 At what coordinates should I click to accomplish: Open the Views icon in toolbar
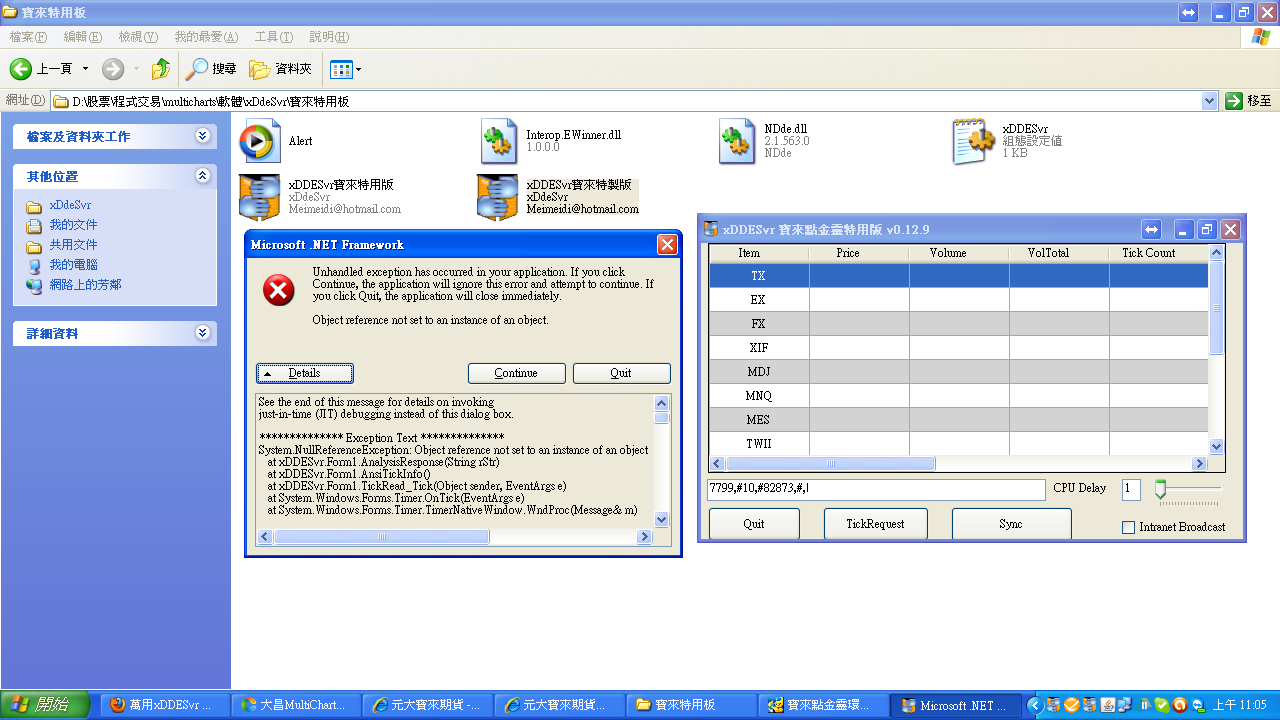click(x=341, y=69)
